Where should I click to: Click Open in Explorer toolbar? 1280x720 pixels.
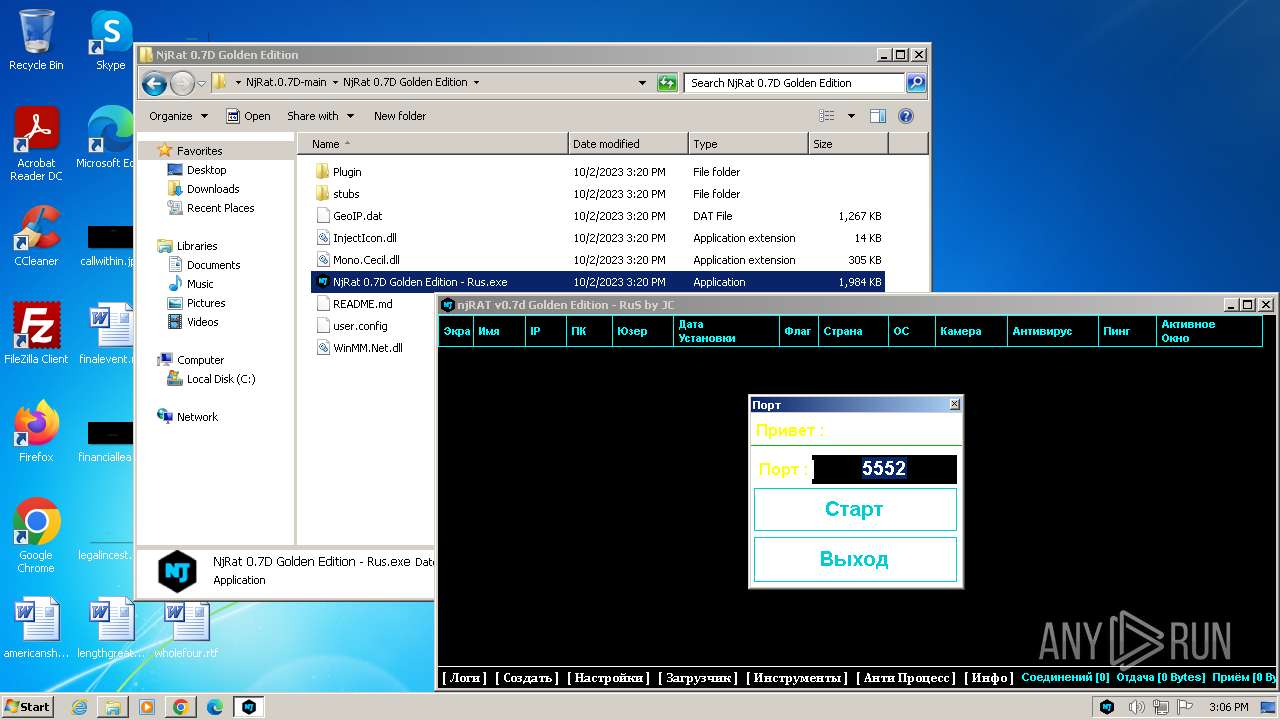(248, 116)
